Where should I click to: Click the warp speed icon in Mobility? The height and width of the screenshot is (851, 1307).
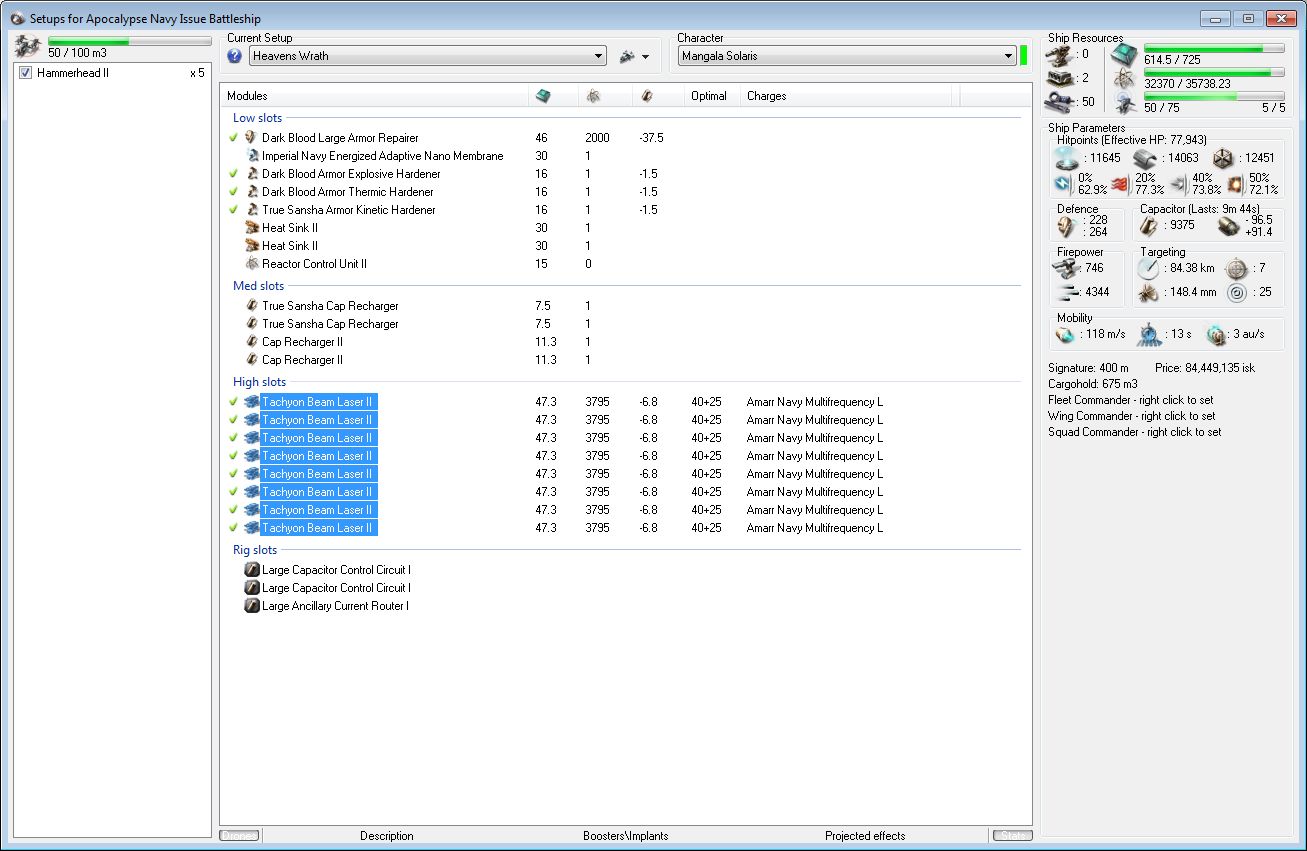[x=1215, y=334]
